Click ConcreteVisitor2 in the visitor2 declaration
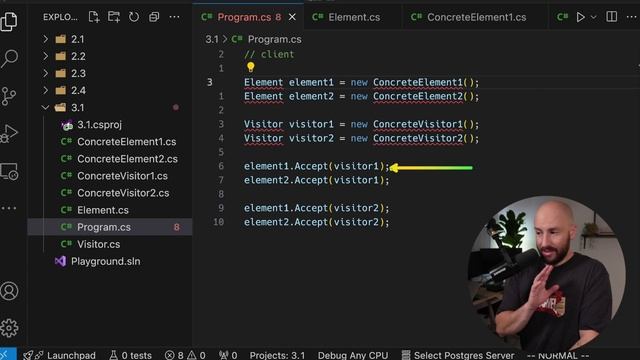Screen dimensions: 640x360 tap(418, 138)
